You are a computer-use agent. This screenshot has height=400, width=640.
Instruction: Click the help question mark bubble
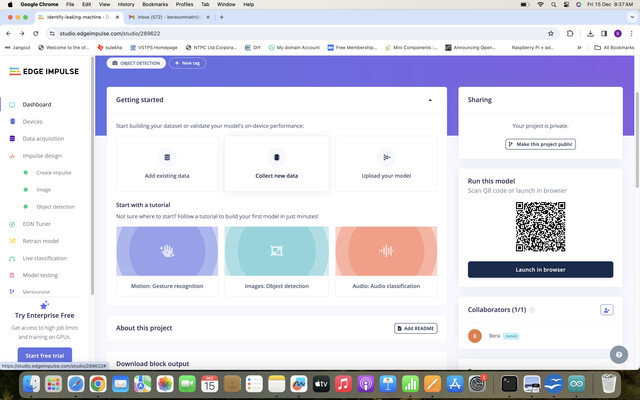point(619,355)
